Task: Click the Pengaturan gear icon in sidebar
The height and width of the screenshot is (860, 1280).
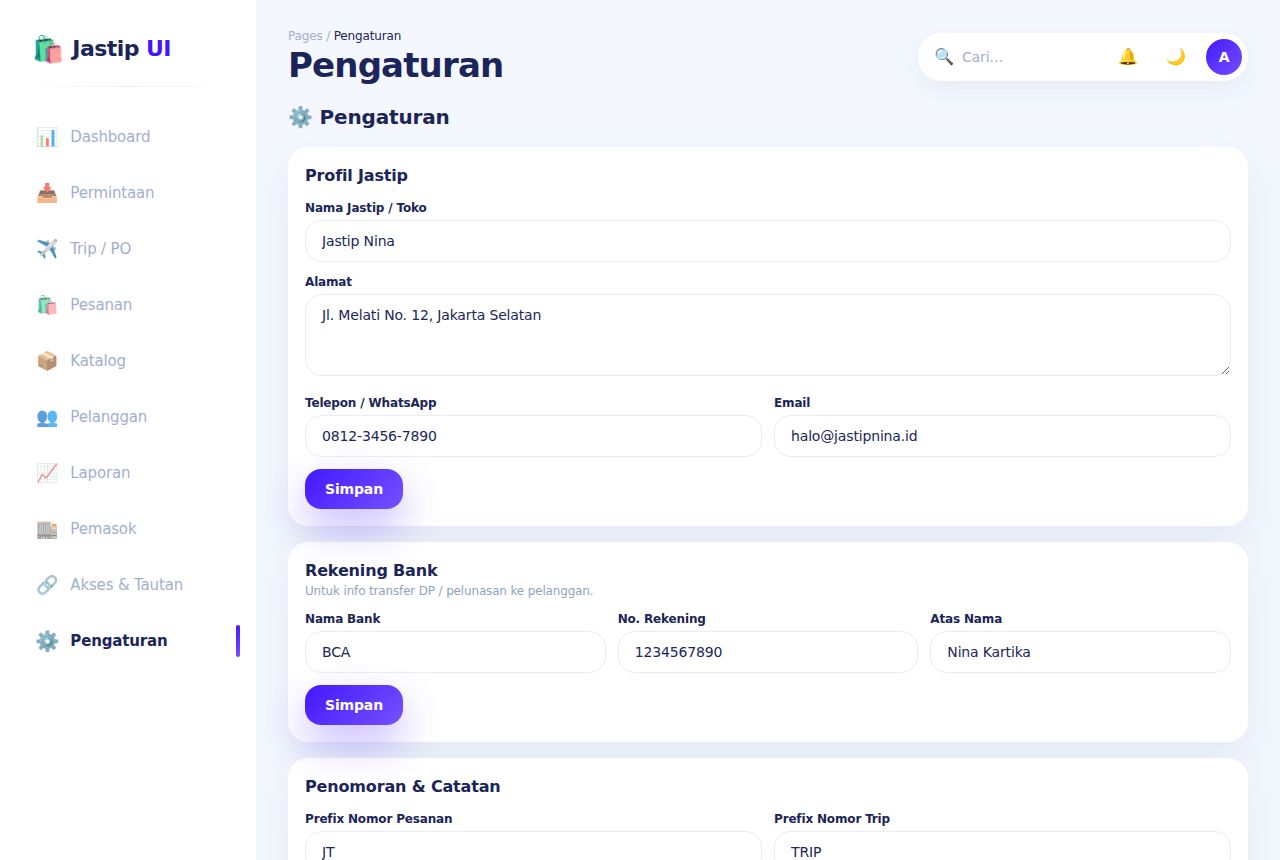Action: point(47,641)
